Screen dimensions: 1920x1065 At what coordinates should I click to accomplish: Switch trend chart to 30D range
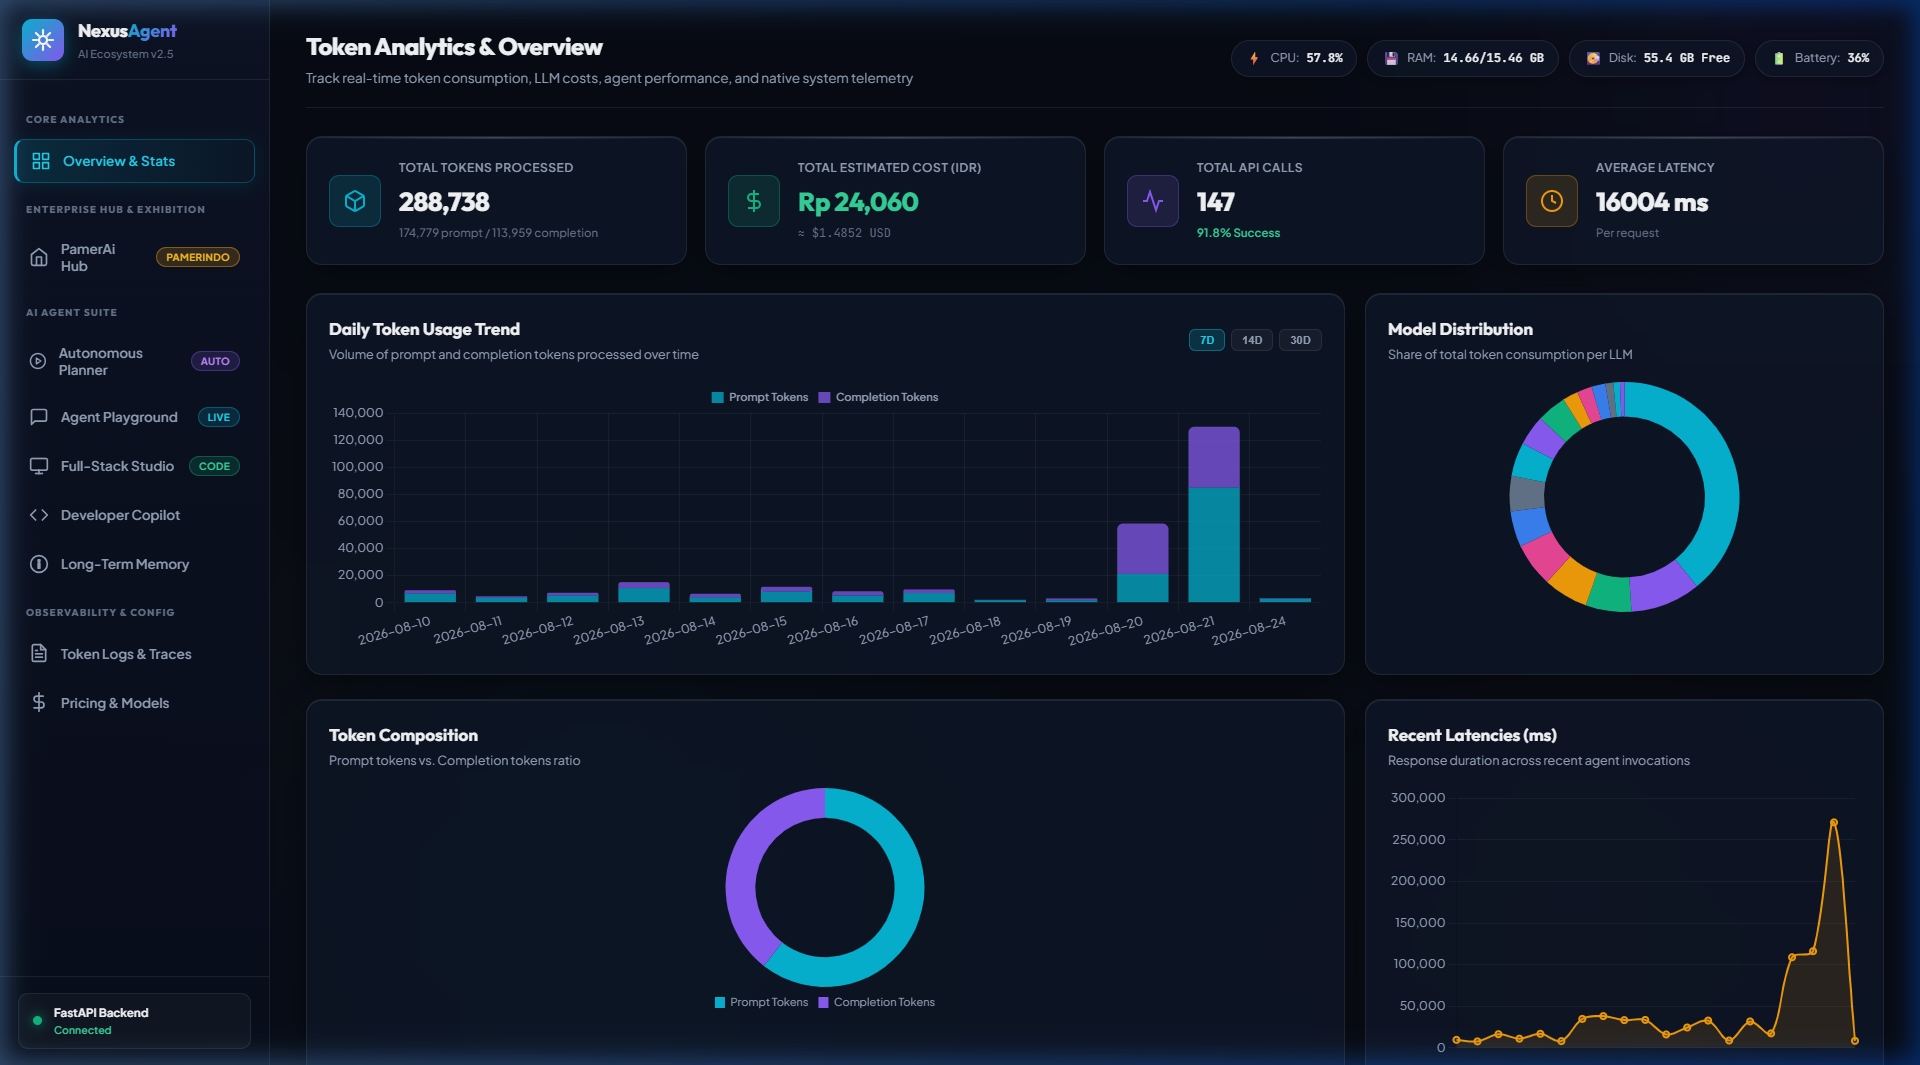point(1300,340)
